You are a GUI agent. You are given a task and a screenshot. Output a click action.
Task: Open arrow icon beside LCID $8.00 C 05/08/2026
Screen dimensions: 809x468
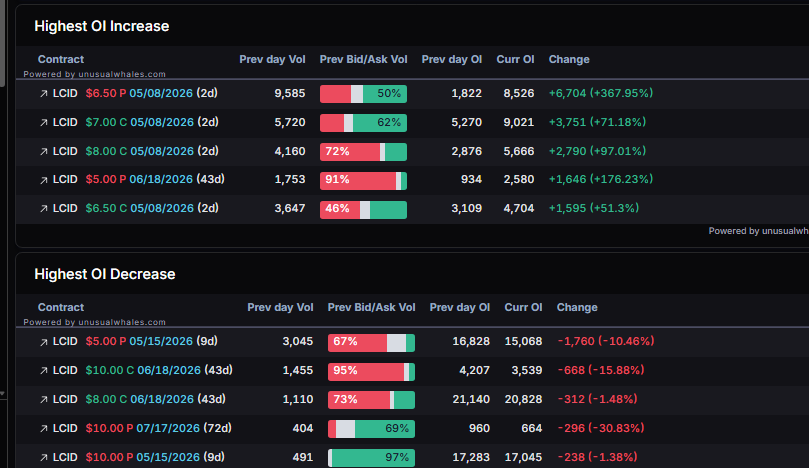44,152
